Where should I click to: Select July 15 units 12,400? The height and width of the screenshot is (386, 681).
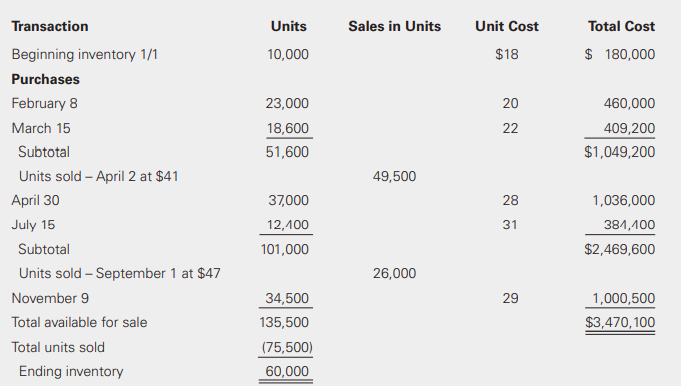(x=288, y=225)
